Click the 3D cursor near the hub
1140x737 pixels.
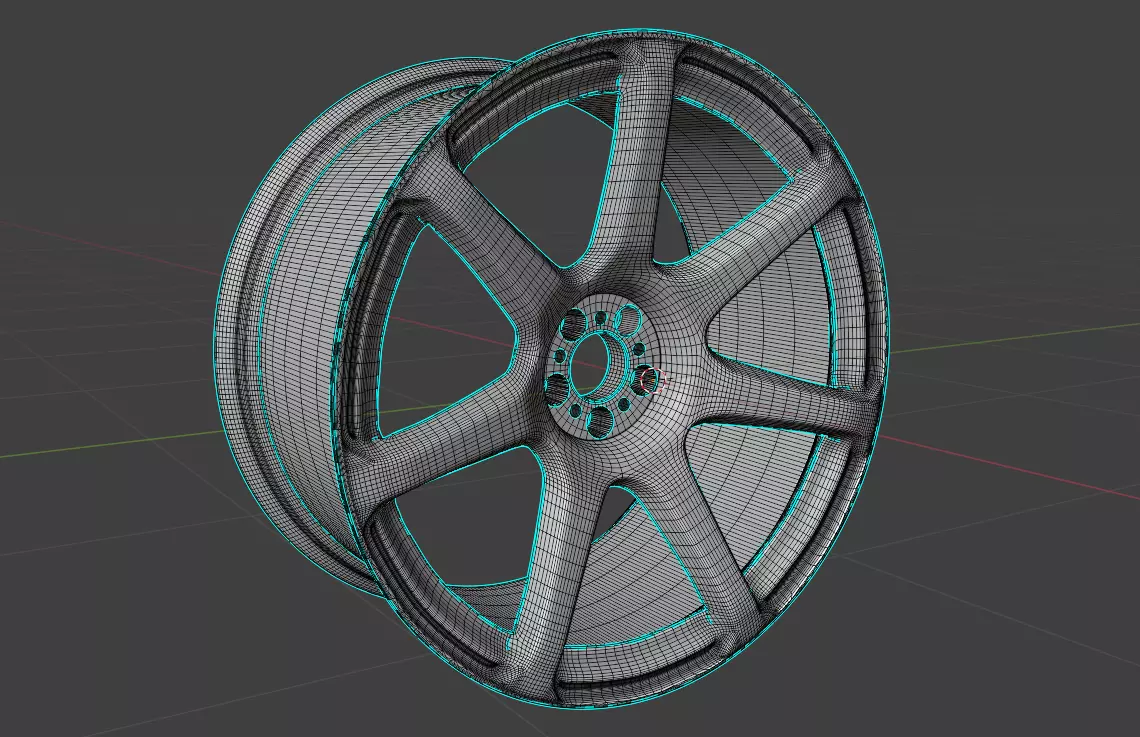653,380
